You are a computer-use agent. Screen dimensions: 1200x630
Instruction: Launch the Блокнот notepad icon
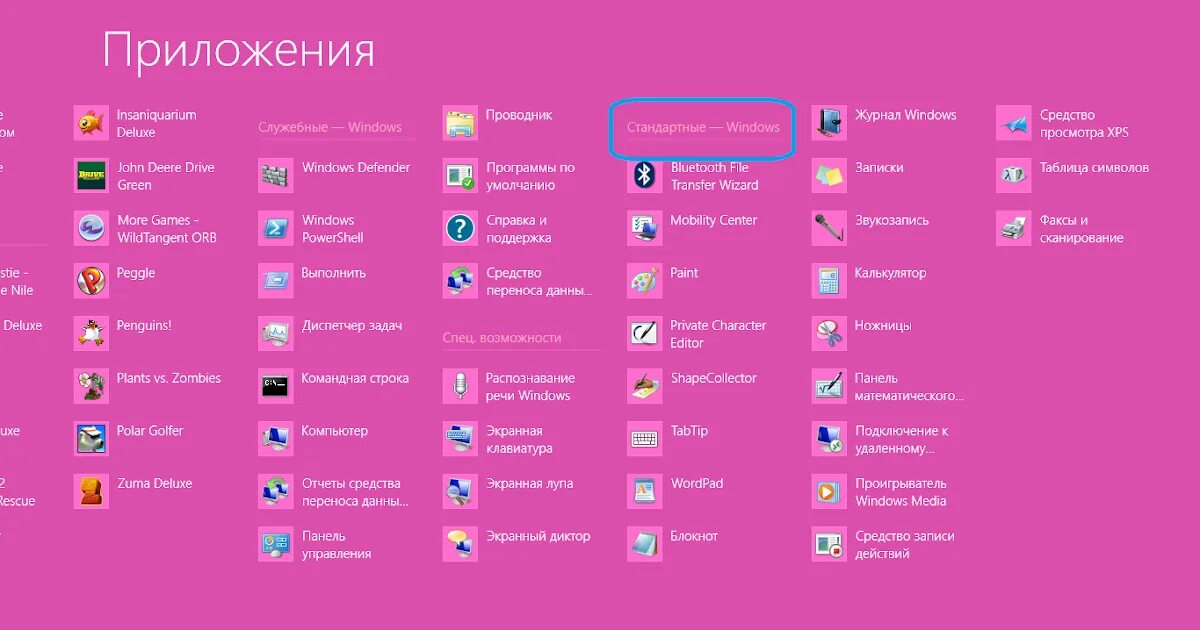coord(645,545)
